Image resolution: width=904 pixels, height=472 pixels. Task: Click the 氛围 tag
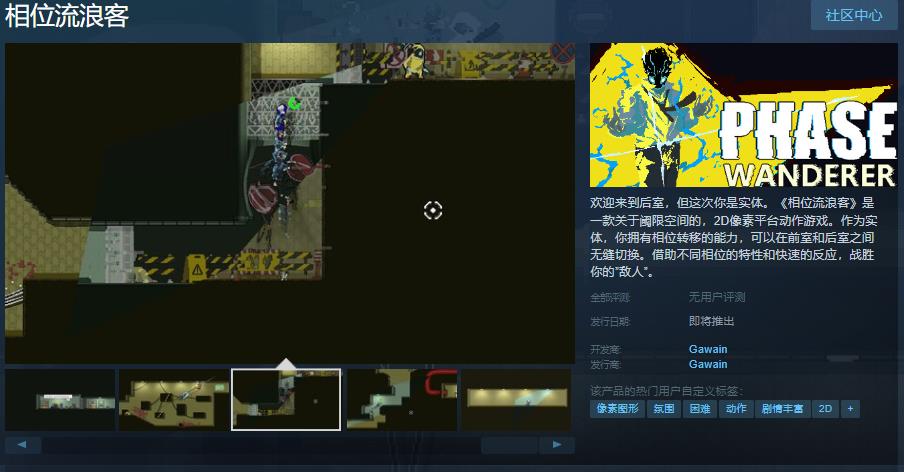click(664, 409)
